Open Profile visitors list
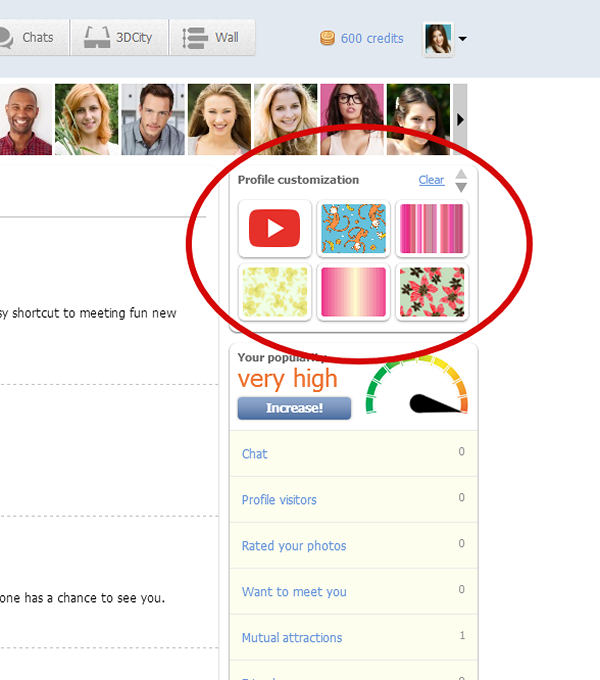Viewport: 600px width, 680px height. tap(279, 500)
